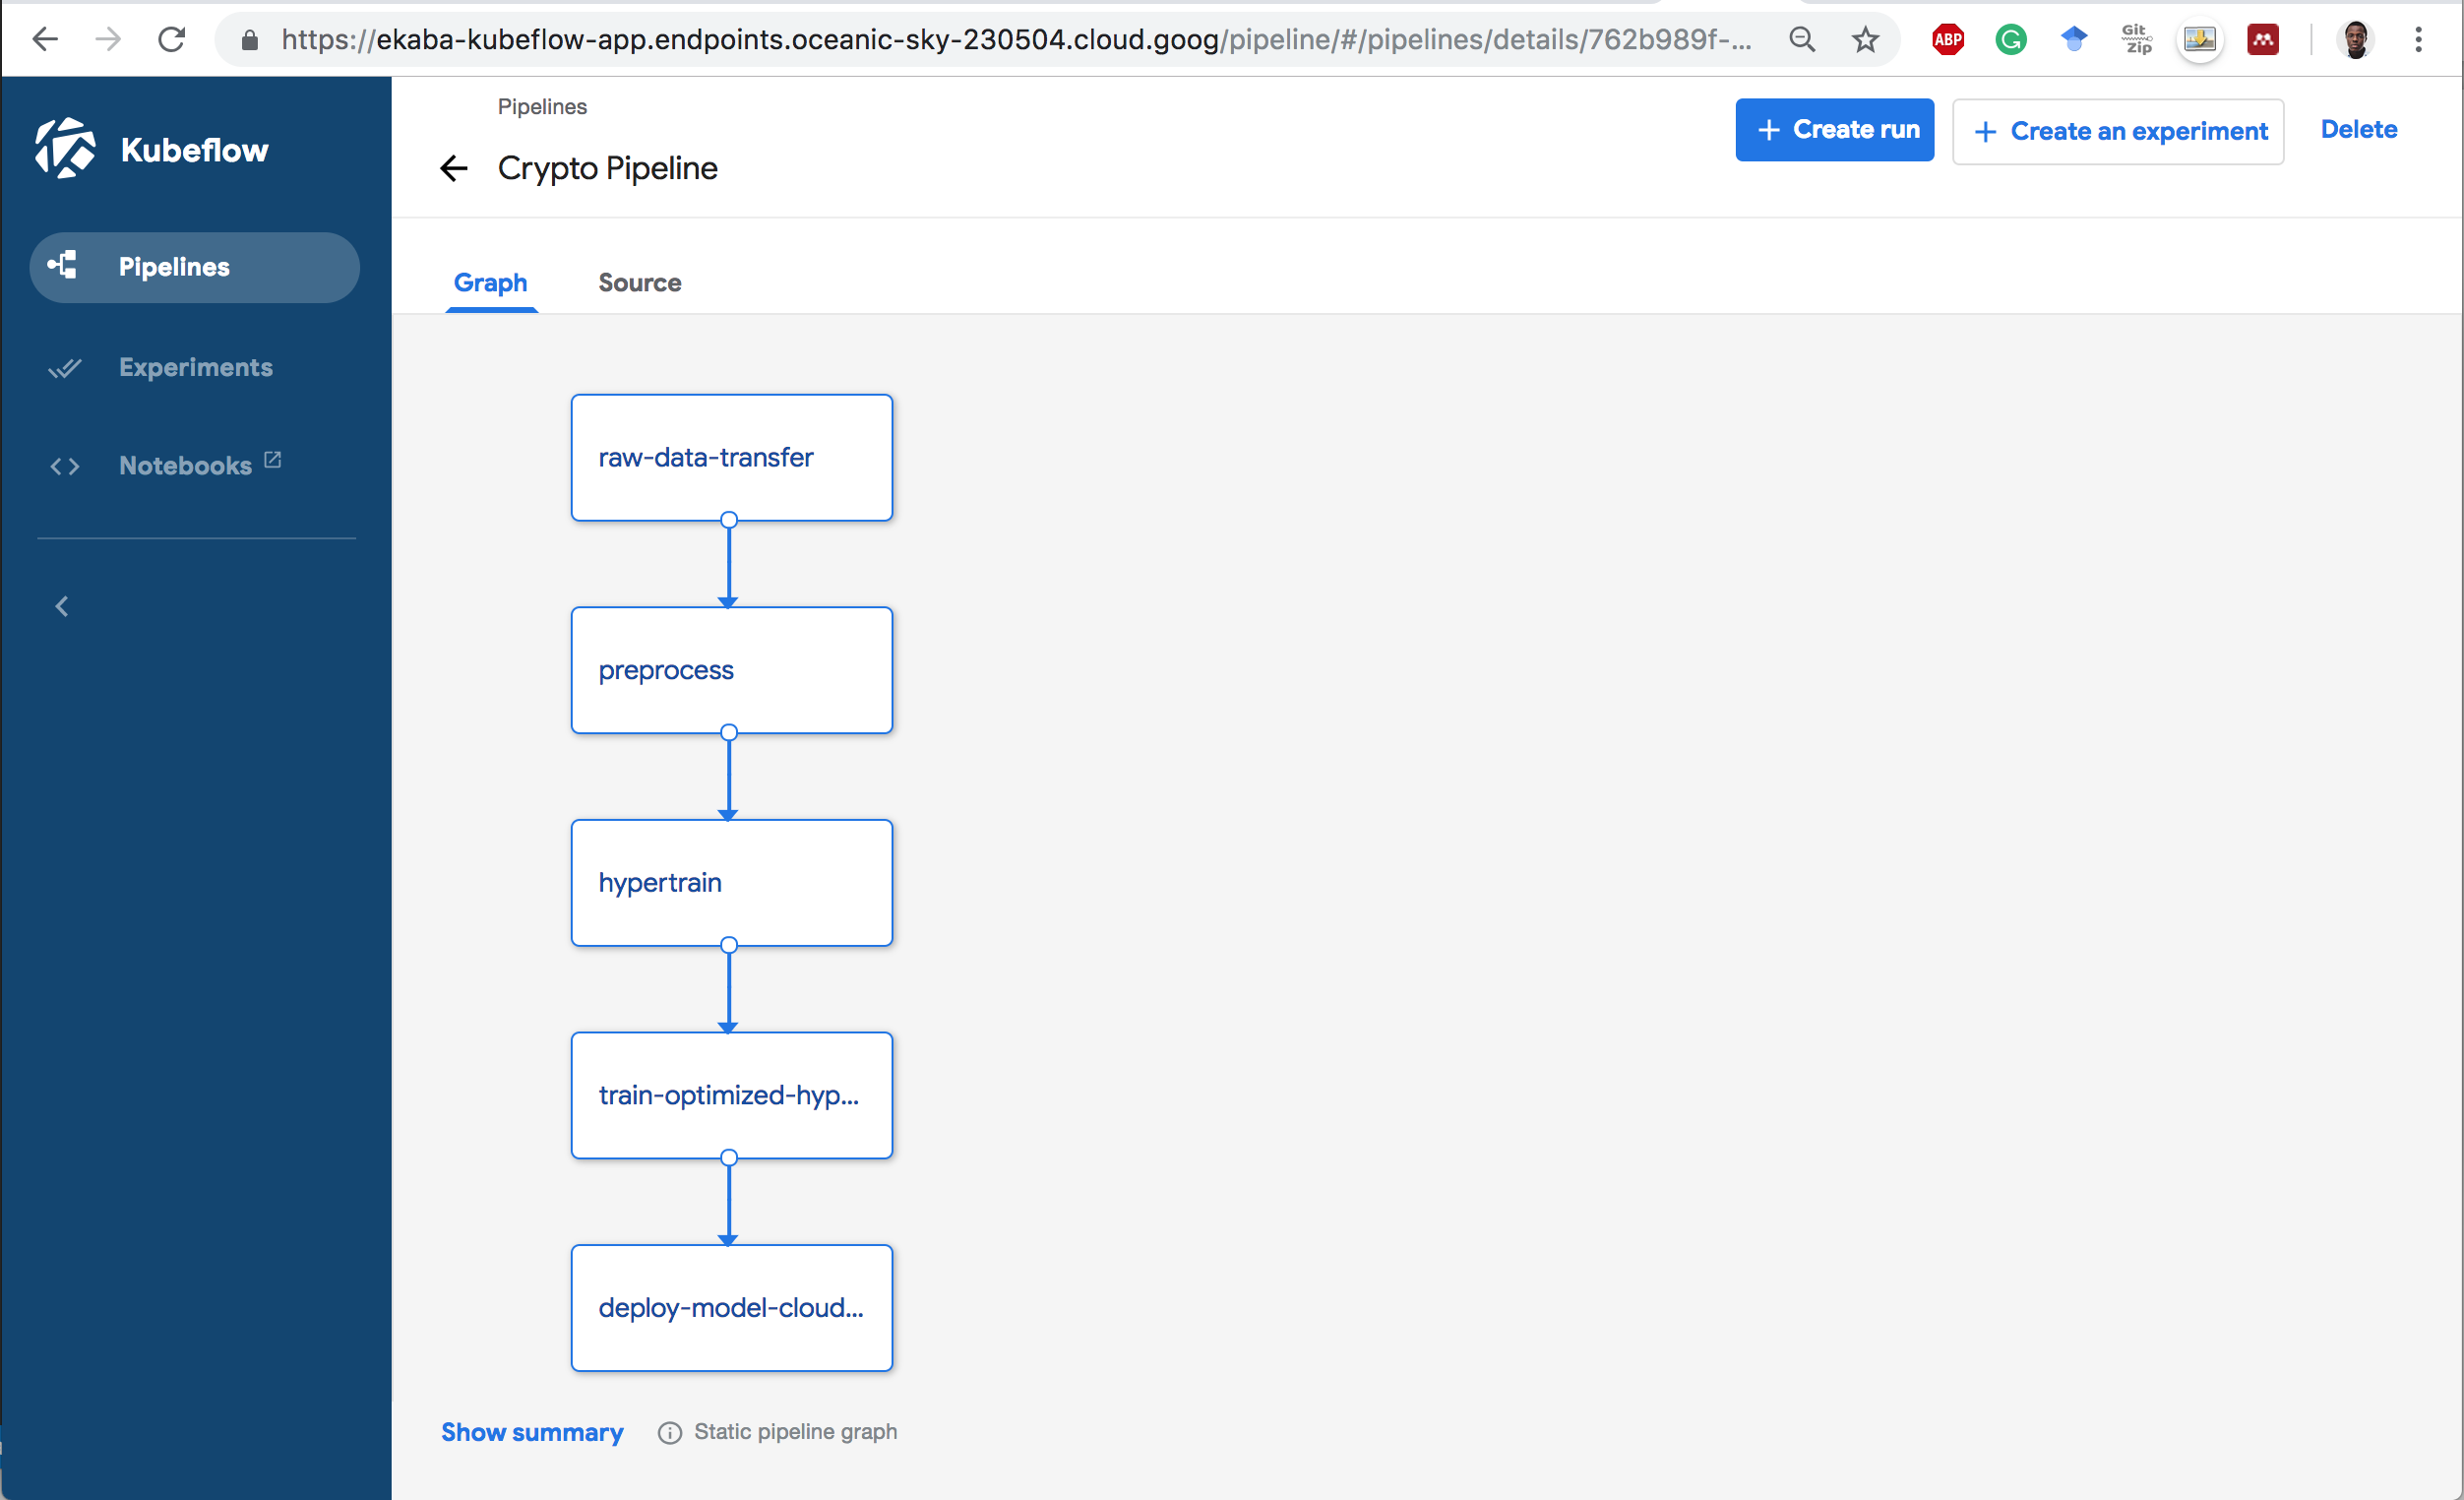Viewport: 2464px width, 1500px height.
Task: Click the browser refresh icon
Action: pyautogui.click(x=172, y=37)
